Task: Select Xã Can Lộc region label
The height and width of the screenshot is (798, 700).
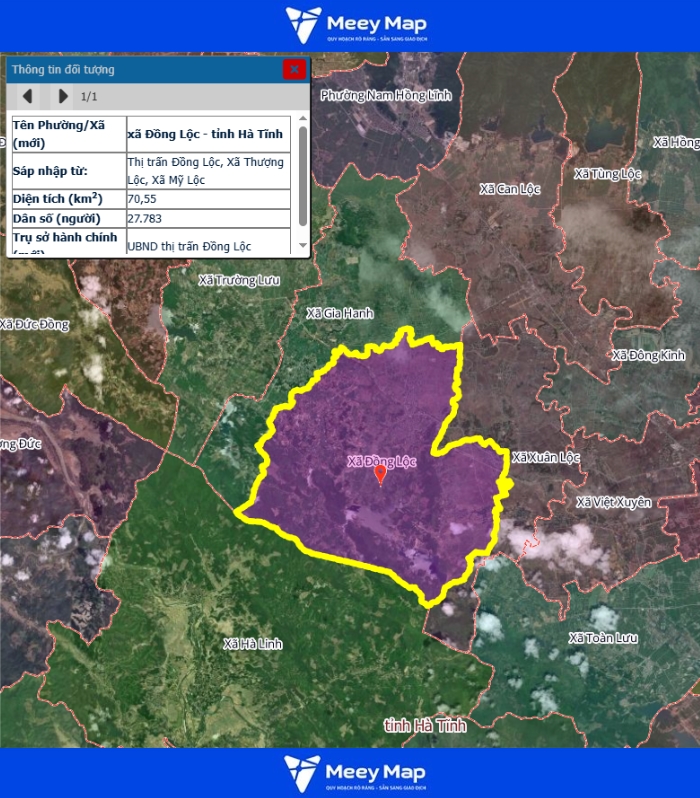Action: 510,188
